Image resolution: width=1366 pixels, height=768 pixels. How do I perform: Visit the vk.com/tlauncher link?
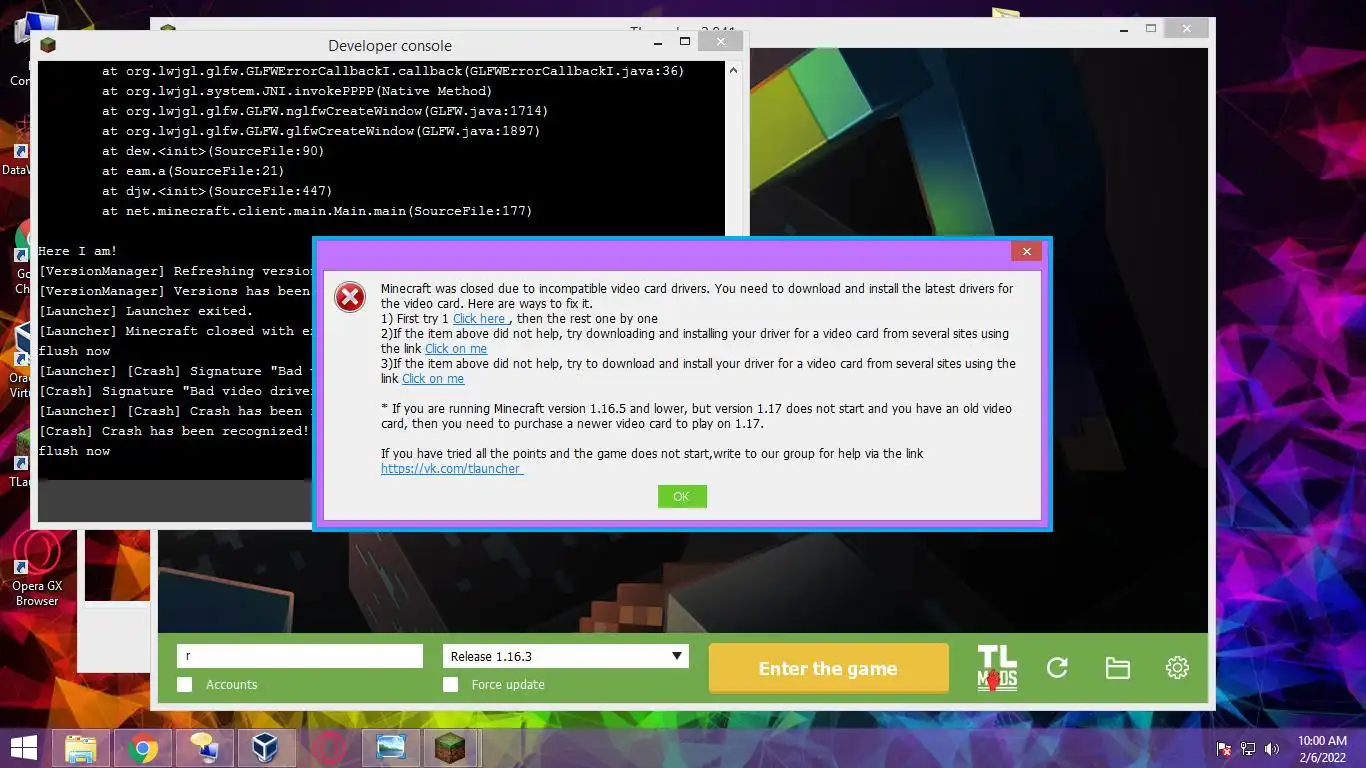pos(452,469)
